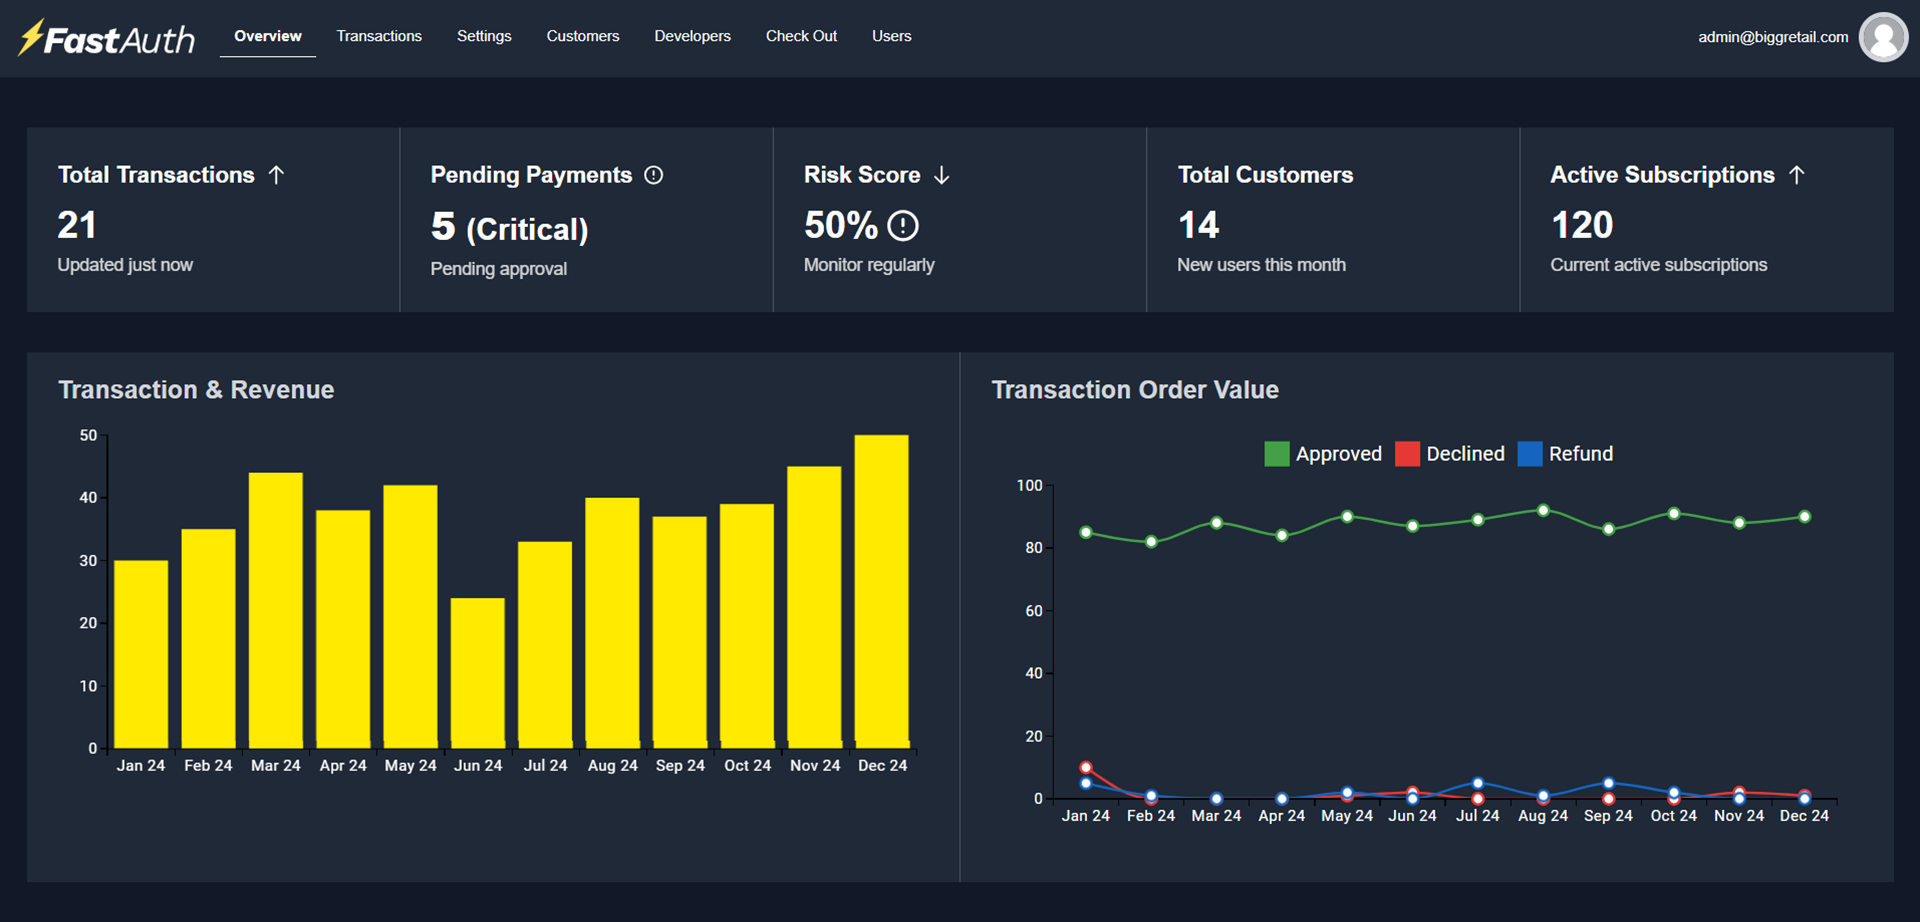Open the Settings tab
Screen dimensions: 1920x922
484,36
